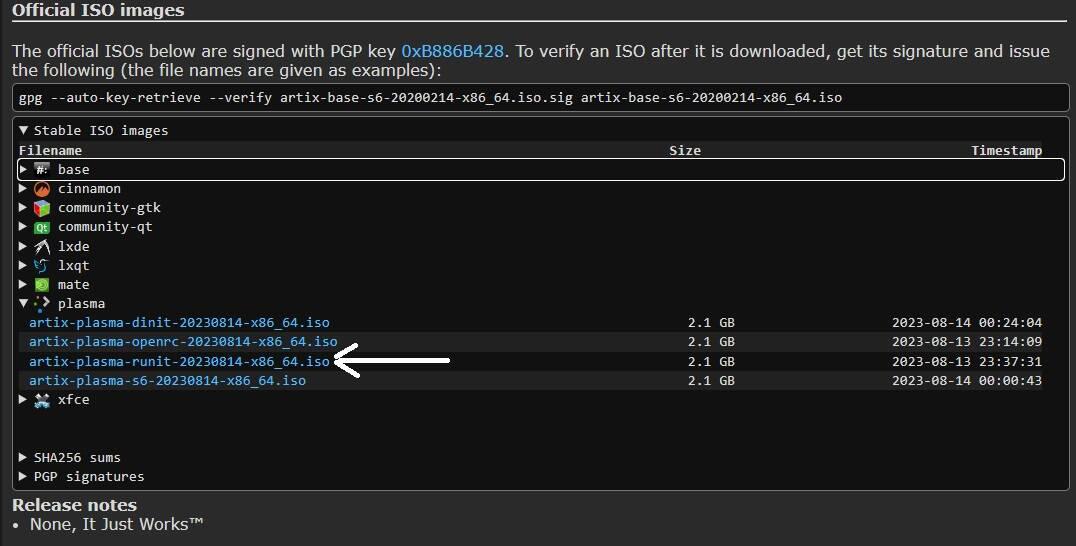Screen dimensions: 1076x546
Task: Download artix-plasma-s6-20230814 ISO
Action: click(167, 381)
